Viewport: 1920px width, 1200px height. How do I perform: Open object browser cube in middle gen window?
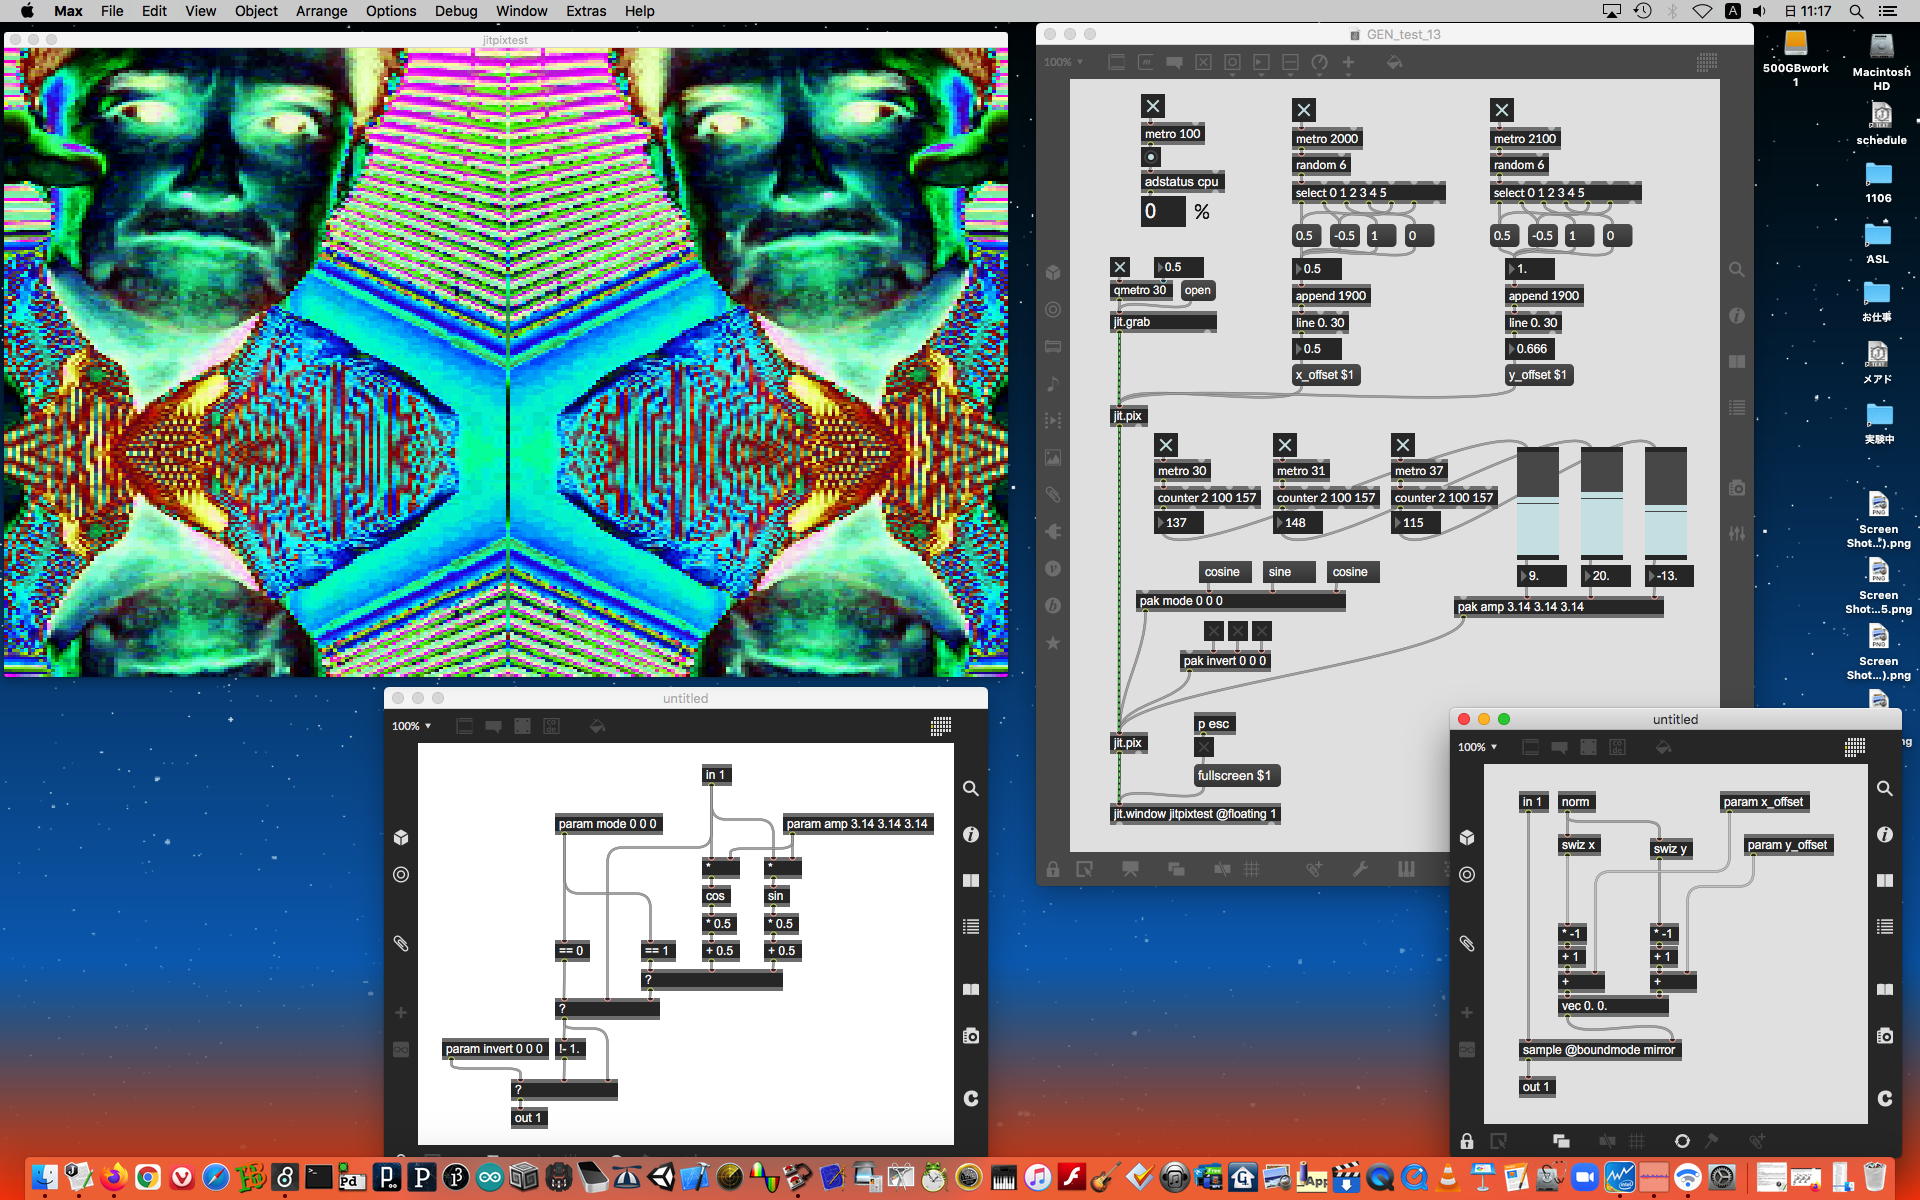[x=401, y=837]
